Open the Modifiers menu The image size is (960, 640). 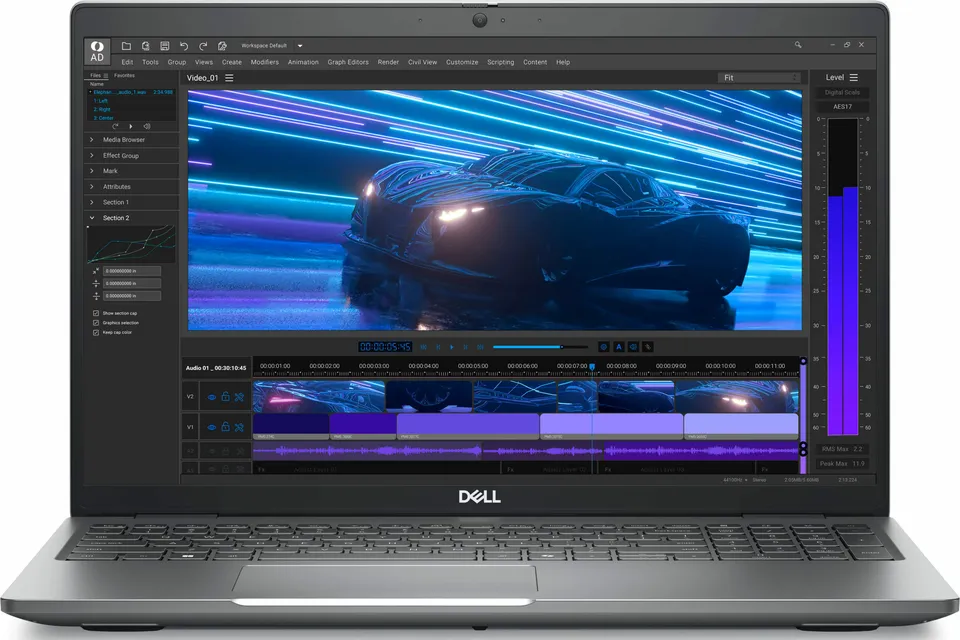pos(264,62)
